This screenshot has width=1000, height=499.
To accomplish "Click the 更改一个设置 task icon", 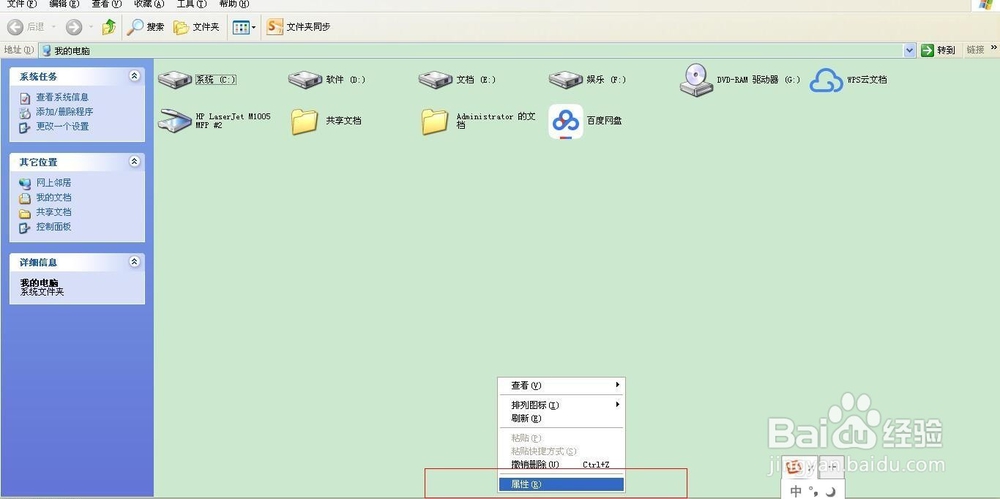I will (25, 127).
